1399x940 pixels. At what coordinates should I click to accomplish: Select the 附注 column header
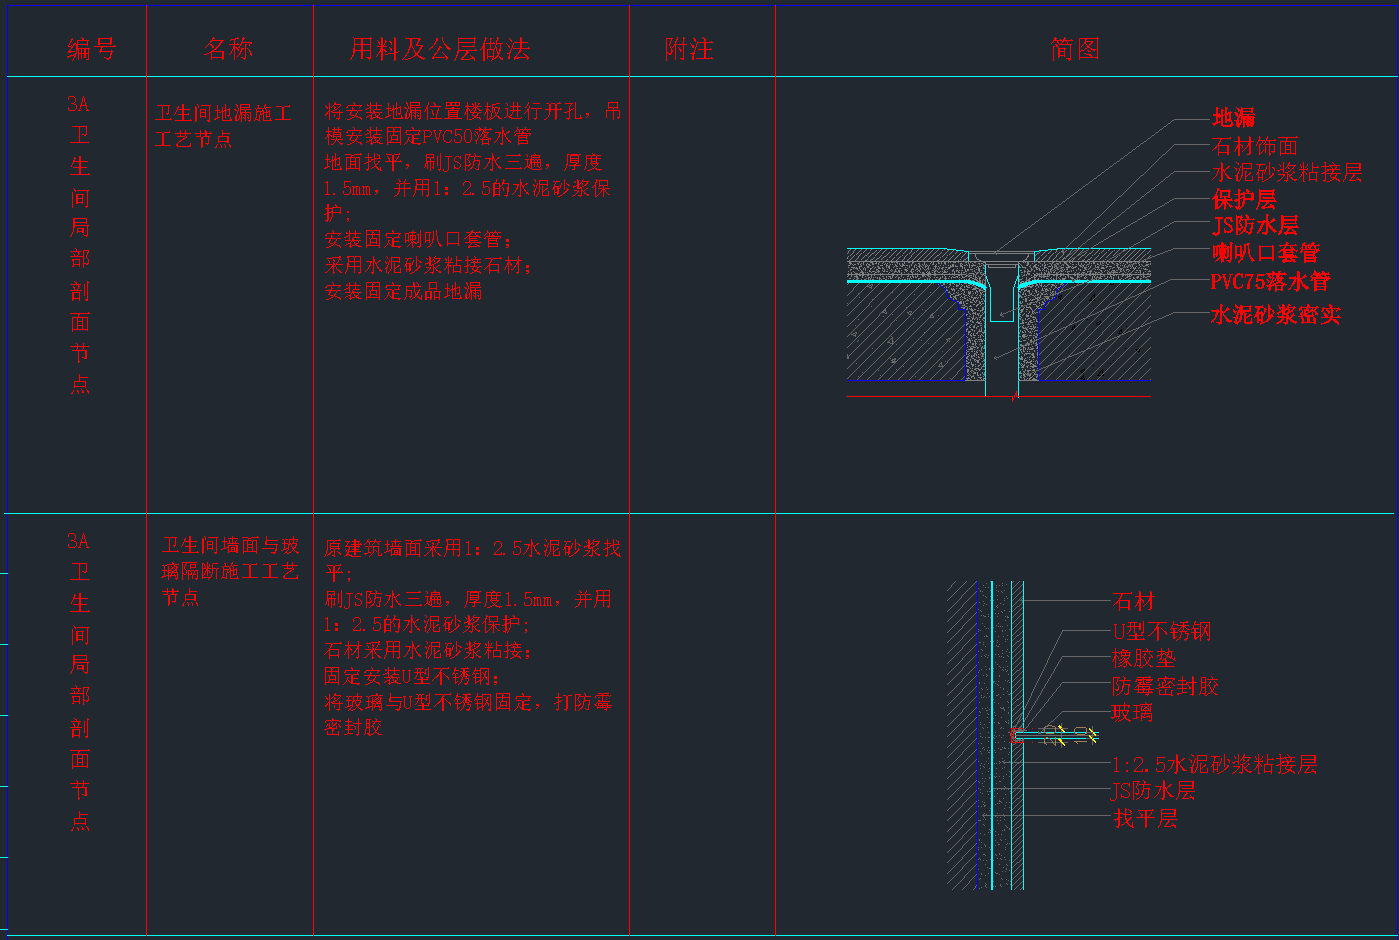tap(689, 49)
